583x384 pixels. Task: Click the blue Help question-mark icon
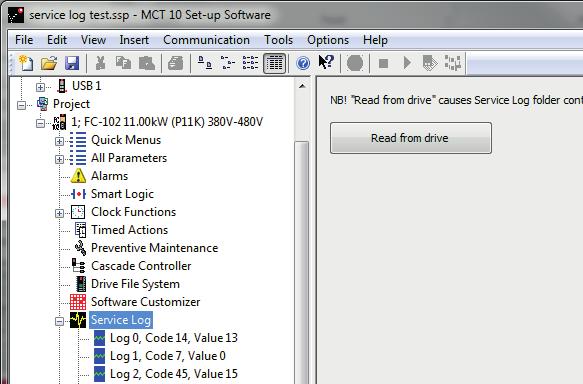click(303, 63)
